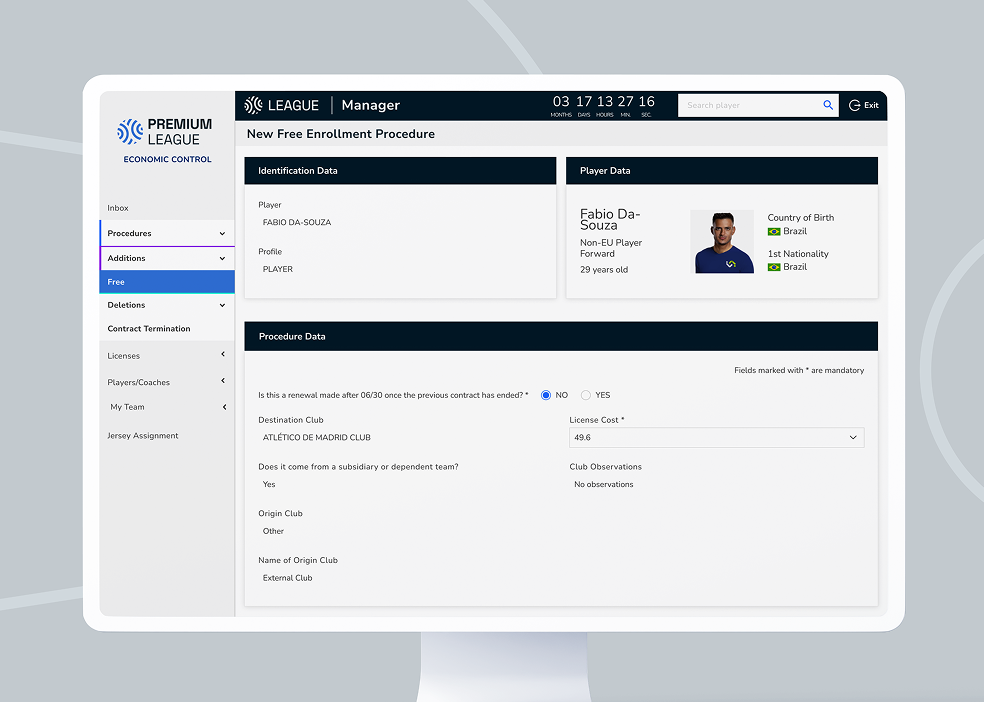Screen dimensions: 984x702
Task: Open Contract Termination
Action: click(149, 328)
